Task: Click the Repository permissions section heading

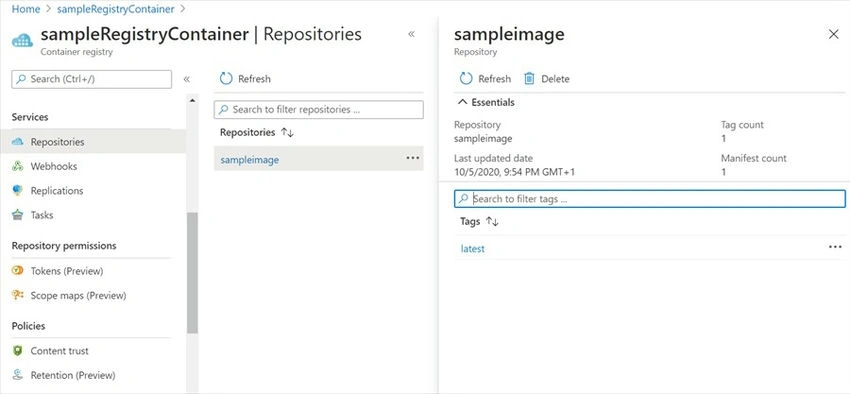Action: 64,246
